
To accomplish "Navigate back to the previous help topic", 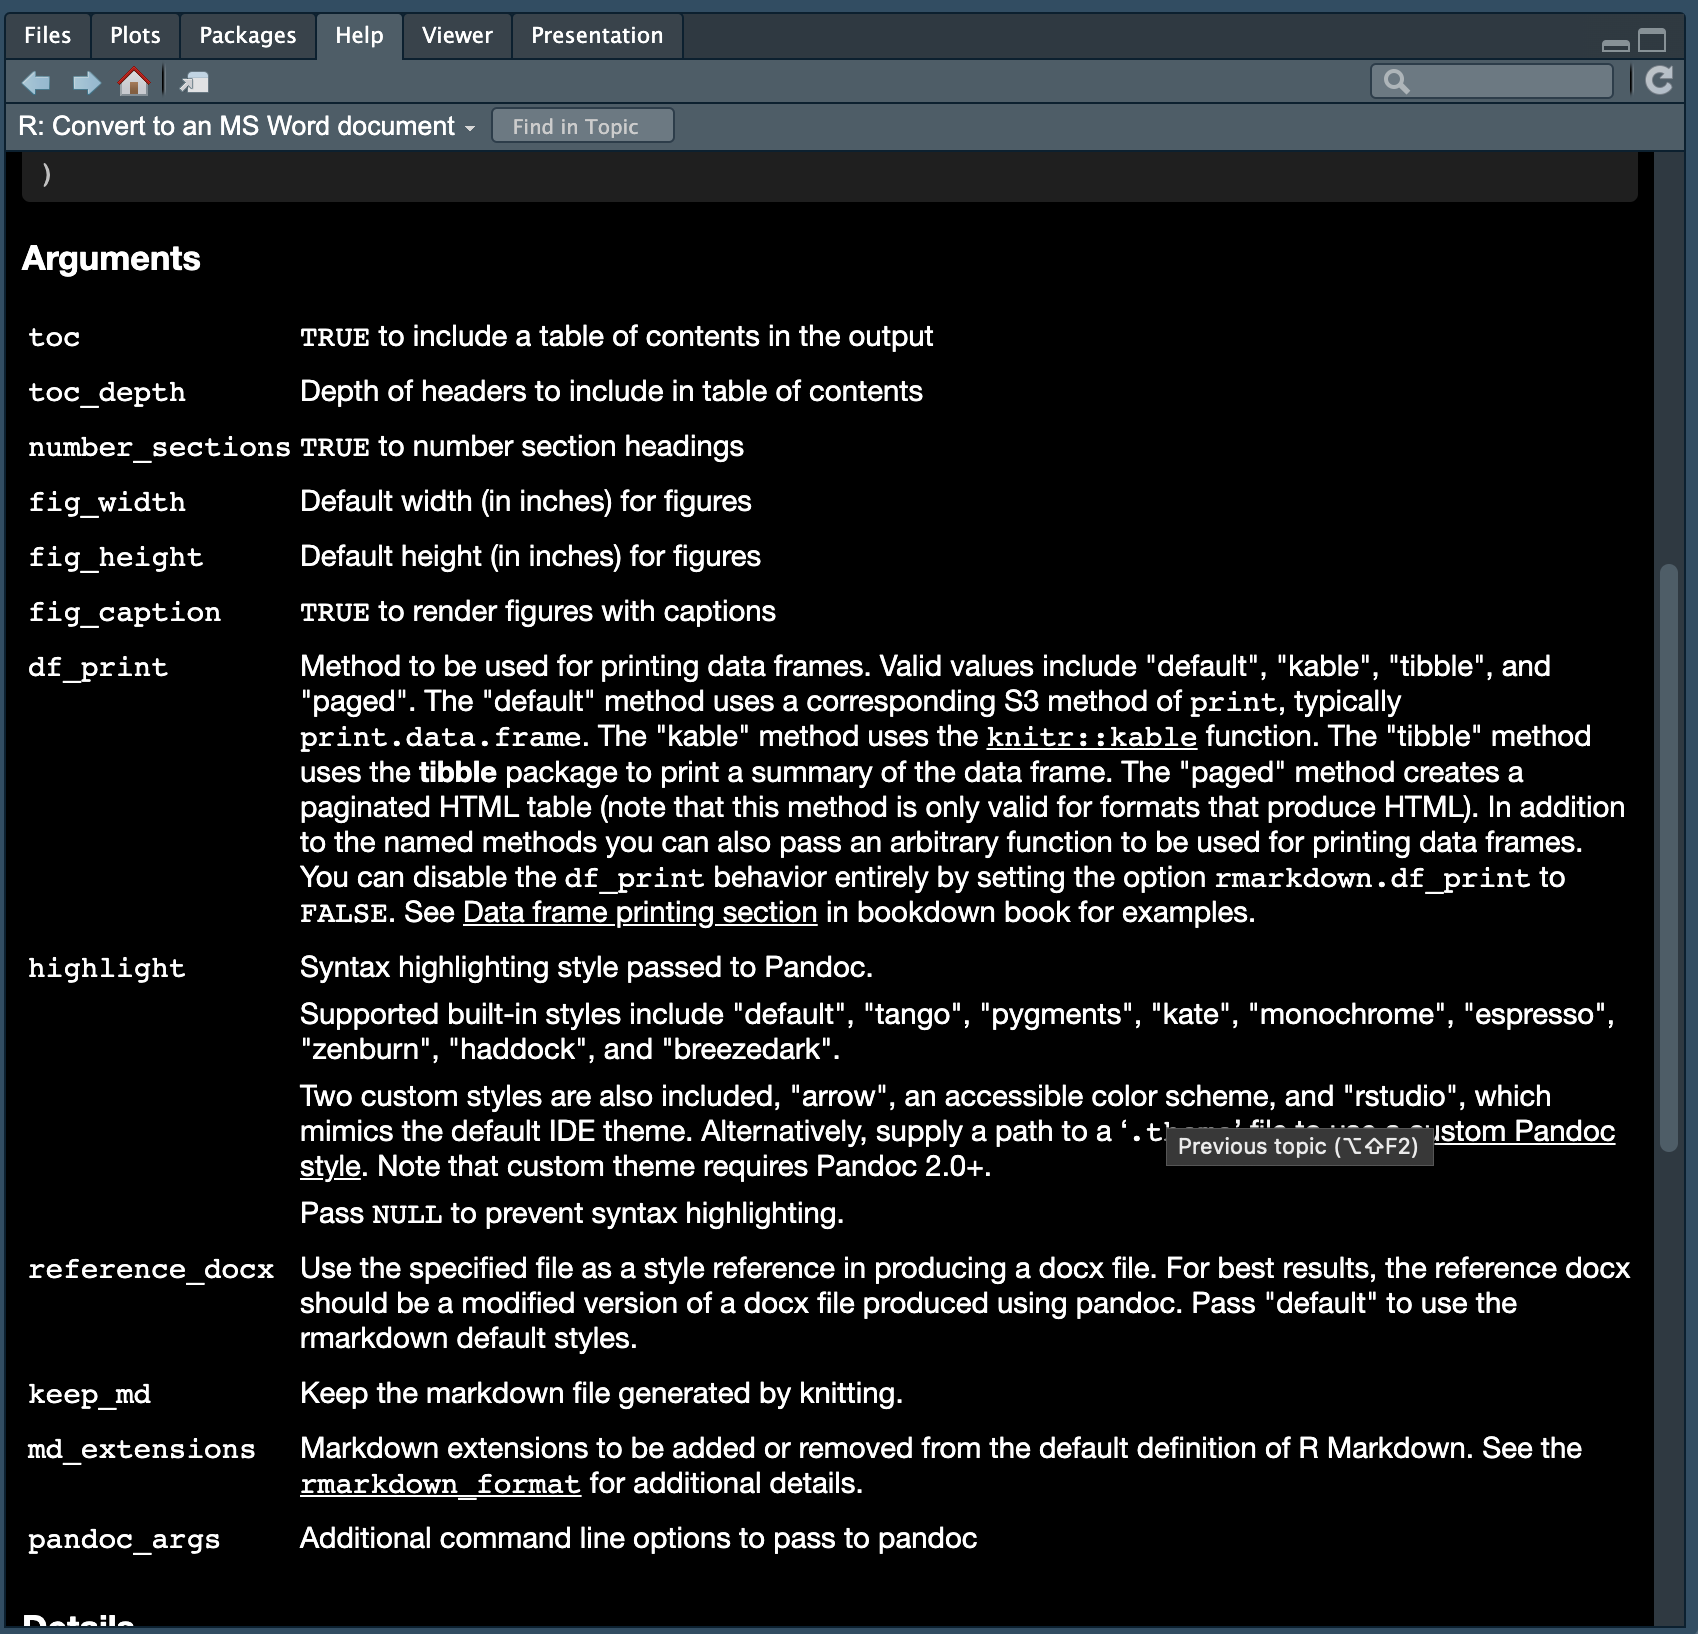I will point(37,82).
